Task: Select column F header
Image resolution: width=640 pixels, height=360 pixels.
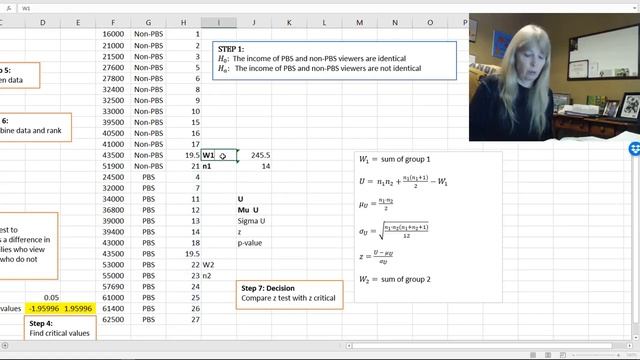Action: click(x=113, y=22)
